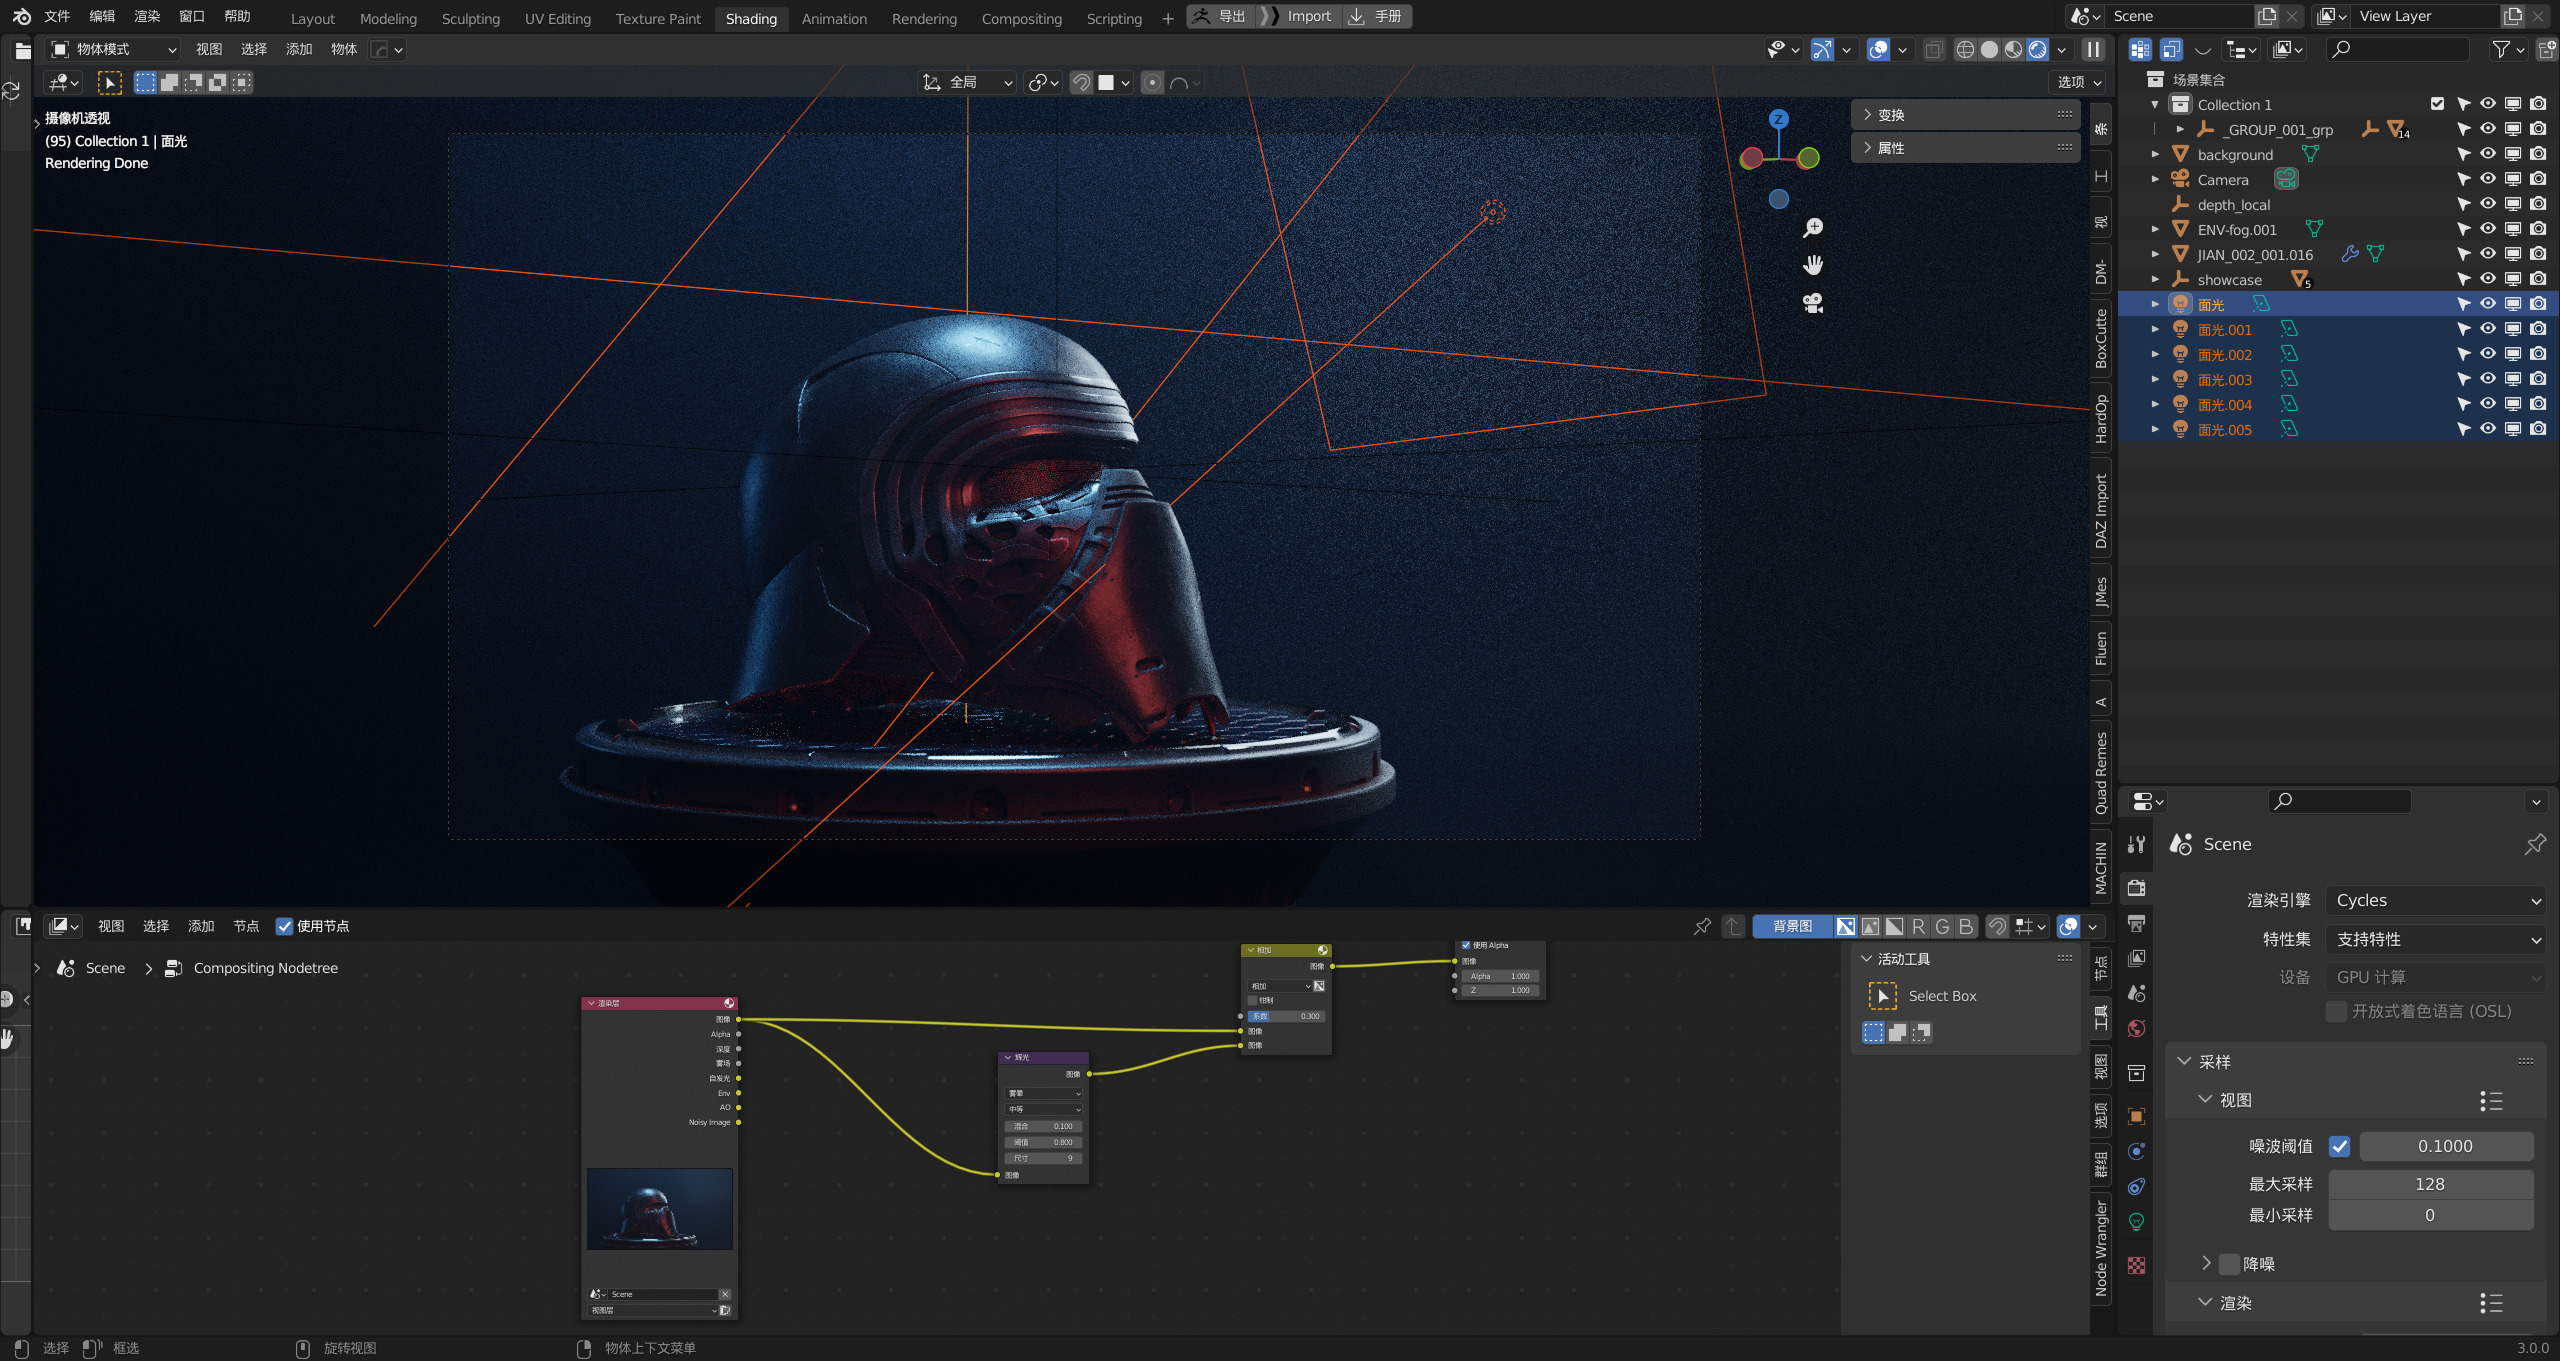Image resolution: width=2560 pixels, height=1361 pixels.
Task: Switch to the UV Editing workspace tab
Action: pyautogui.click(x=557, y=18)
